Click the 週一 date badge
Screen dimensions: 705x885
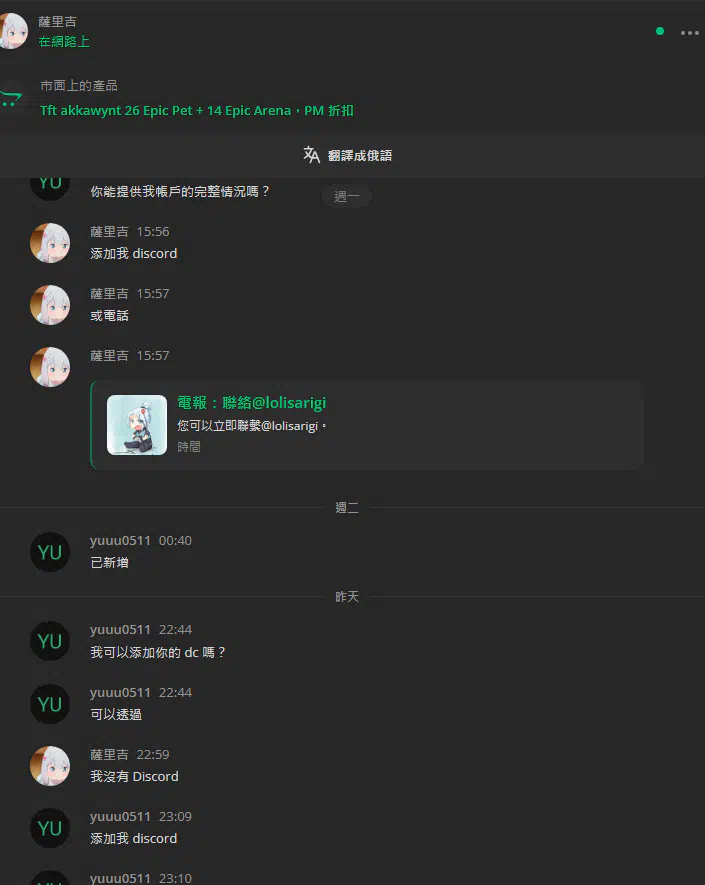coord(347,196)
